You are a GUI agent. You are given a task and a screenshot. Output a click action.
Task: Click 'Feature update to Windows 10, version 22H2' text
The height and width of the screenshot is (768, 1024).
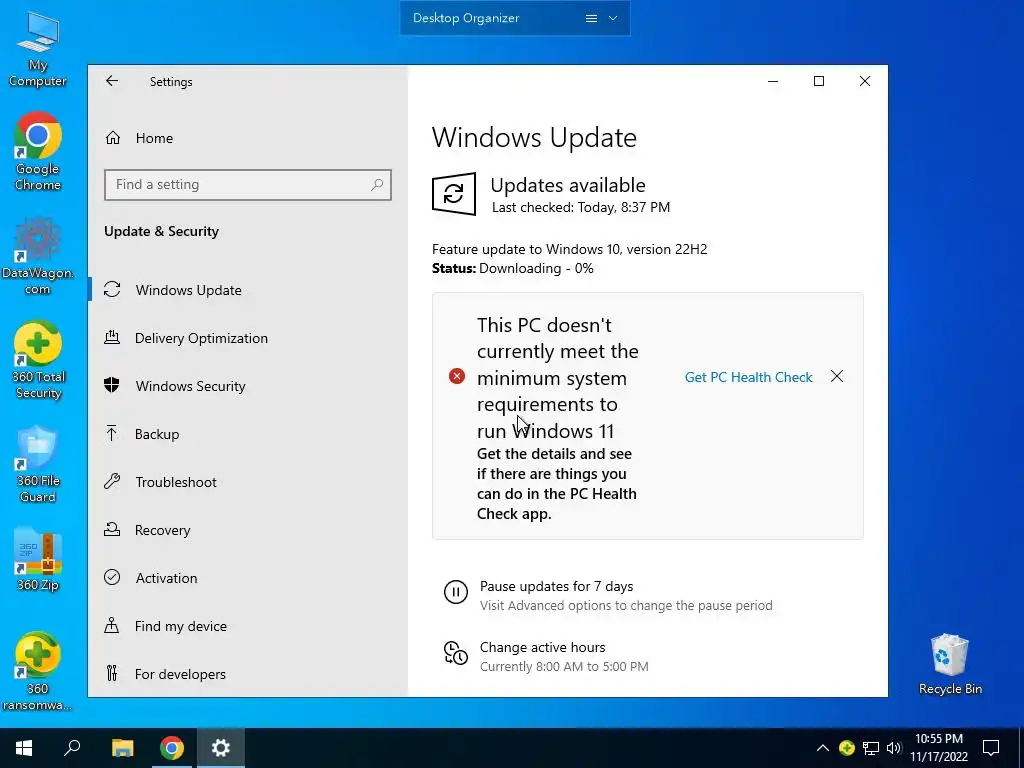coord(569,249)
